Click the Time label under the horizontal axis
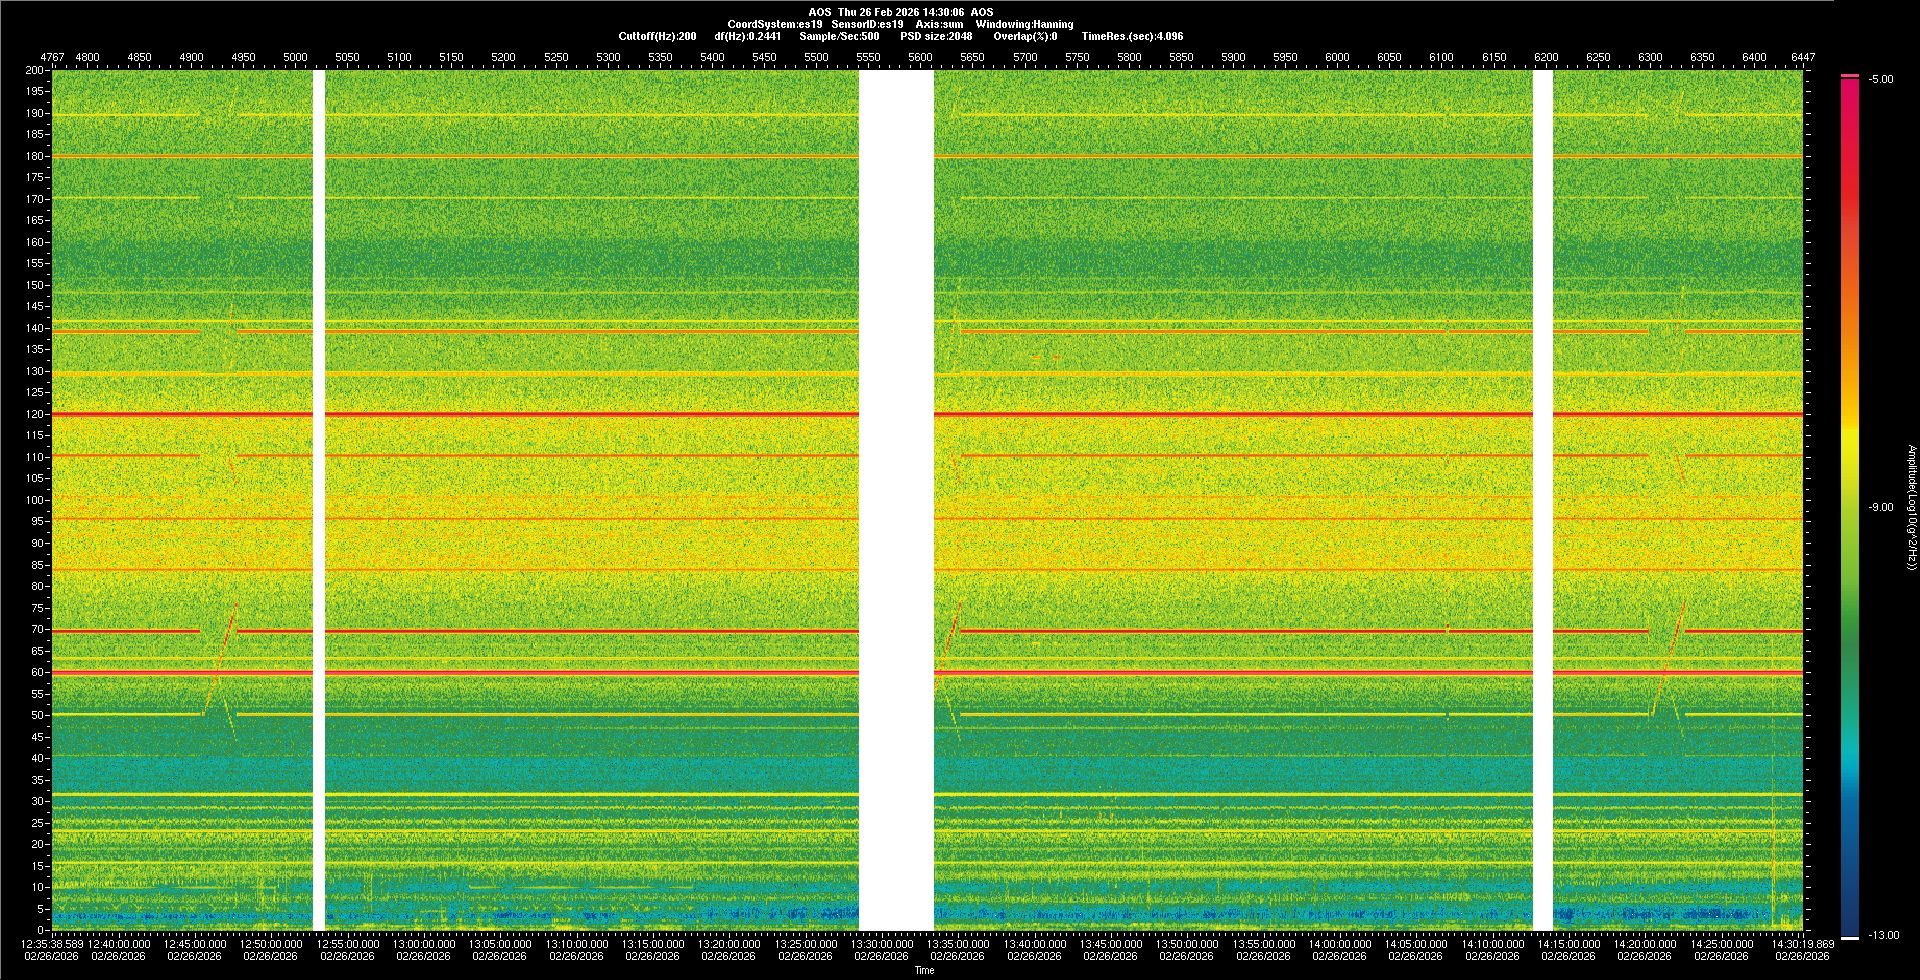Viewport: 1920px width, 980px height. [x=924, y=970]
